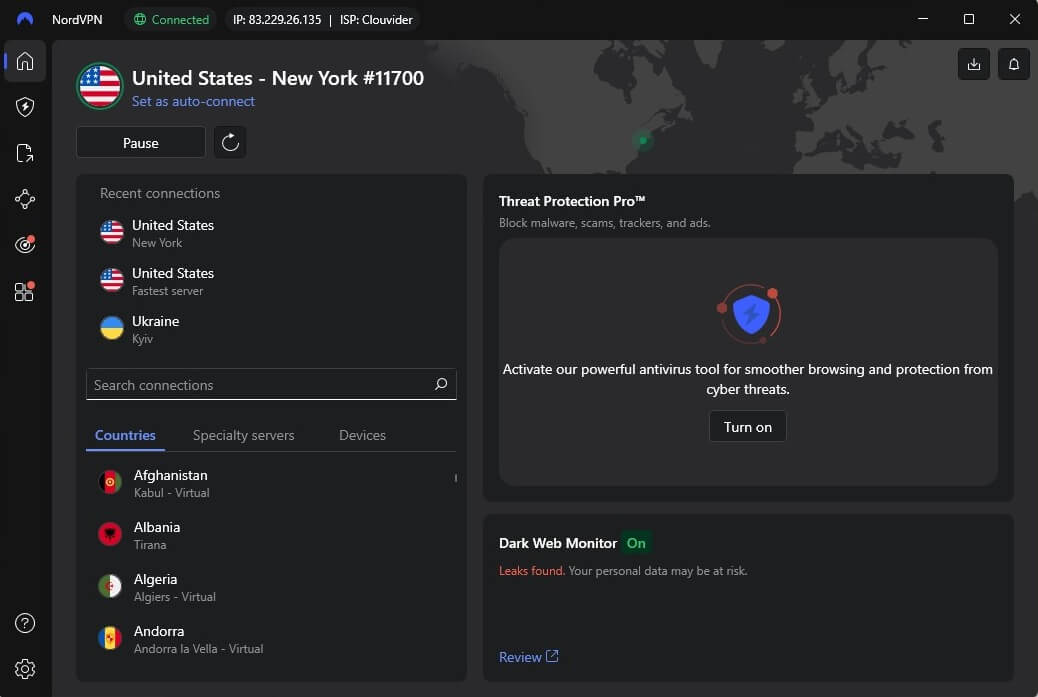Open notifications via the bell icon
1038x697 pixels.
[1013, 63]
